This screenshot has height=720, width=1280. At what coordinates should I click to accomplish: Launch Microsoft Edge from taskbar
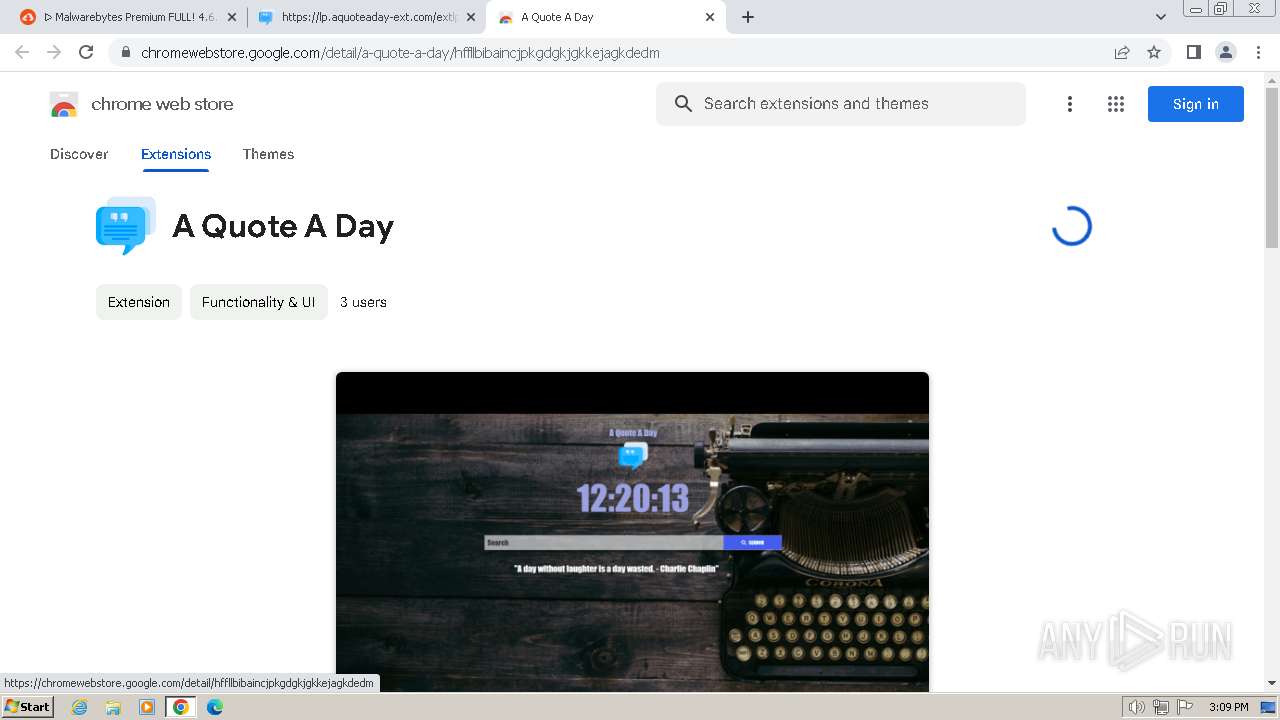pyautogui.click(x=215, y=707)
